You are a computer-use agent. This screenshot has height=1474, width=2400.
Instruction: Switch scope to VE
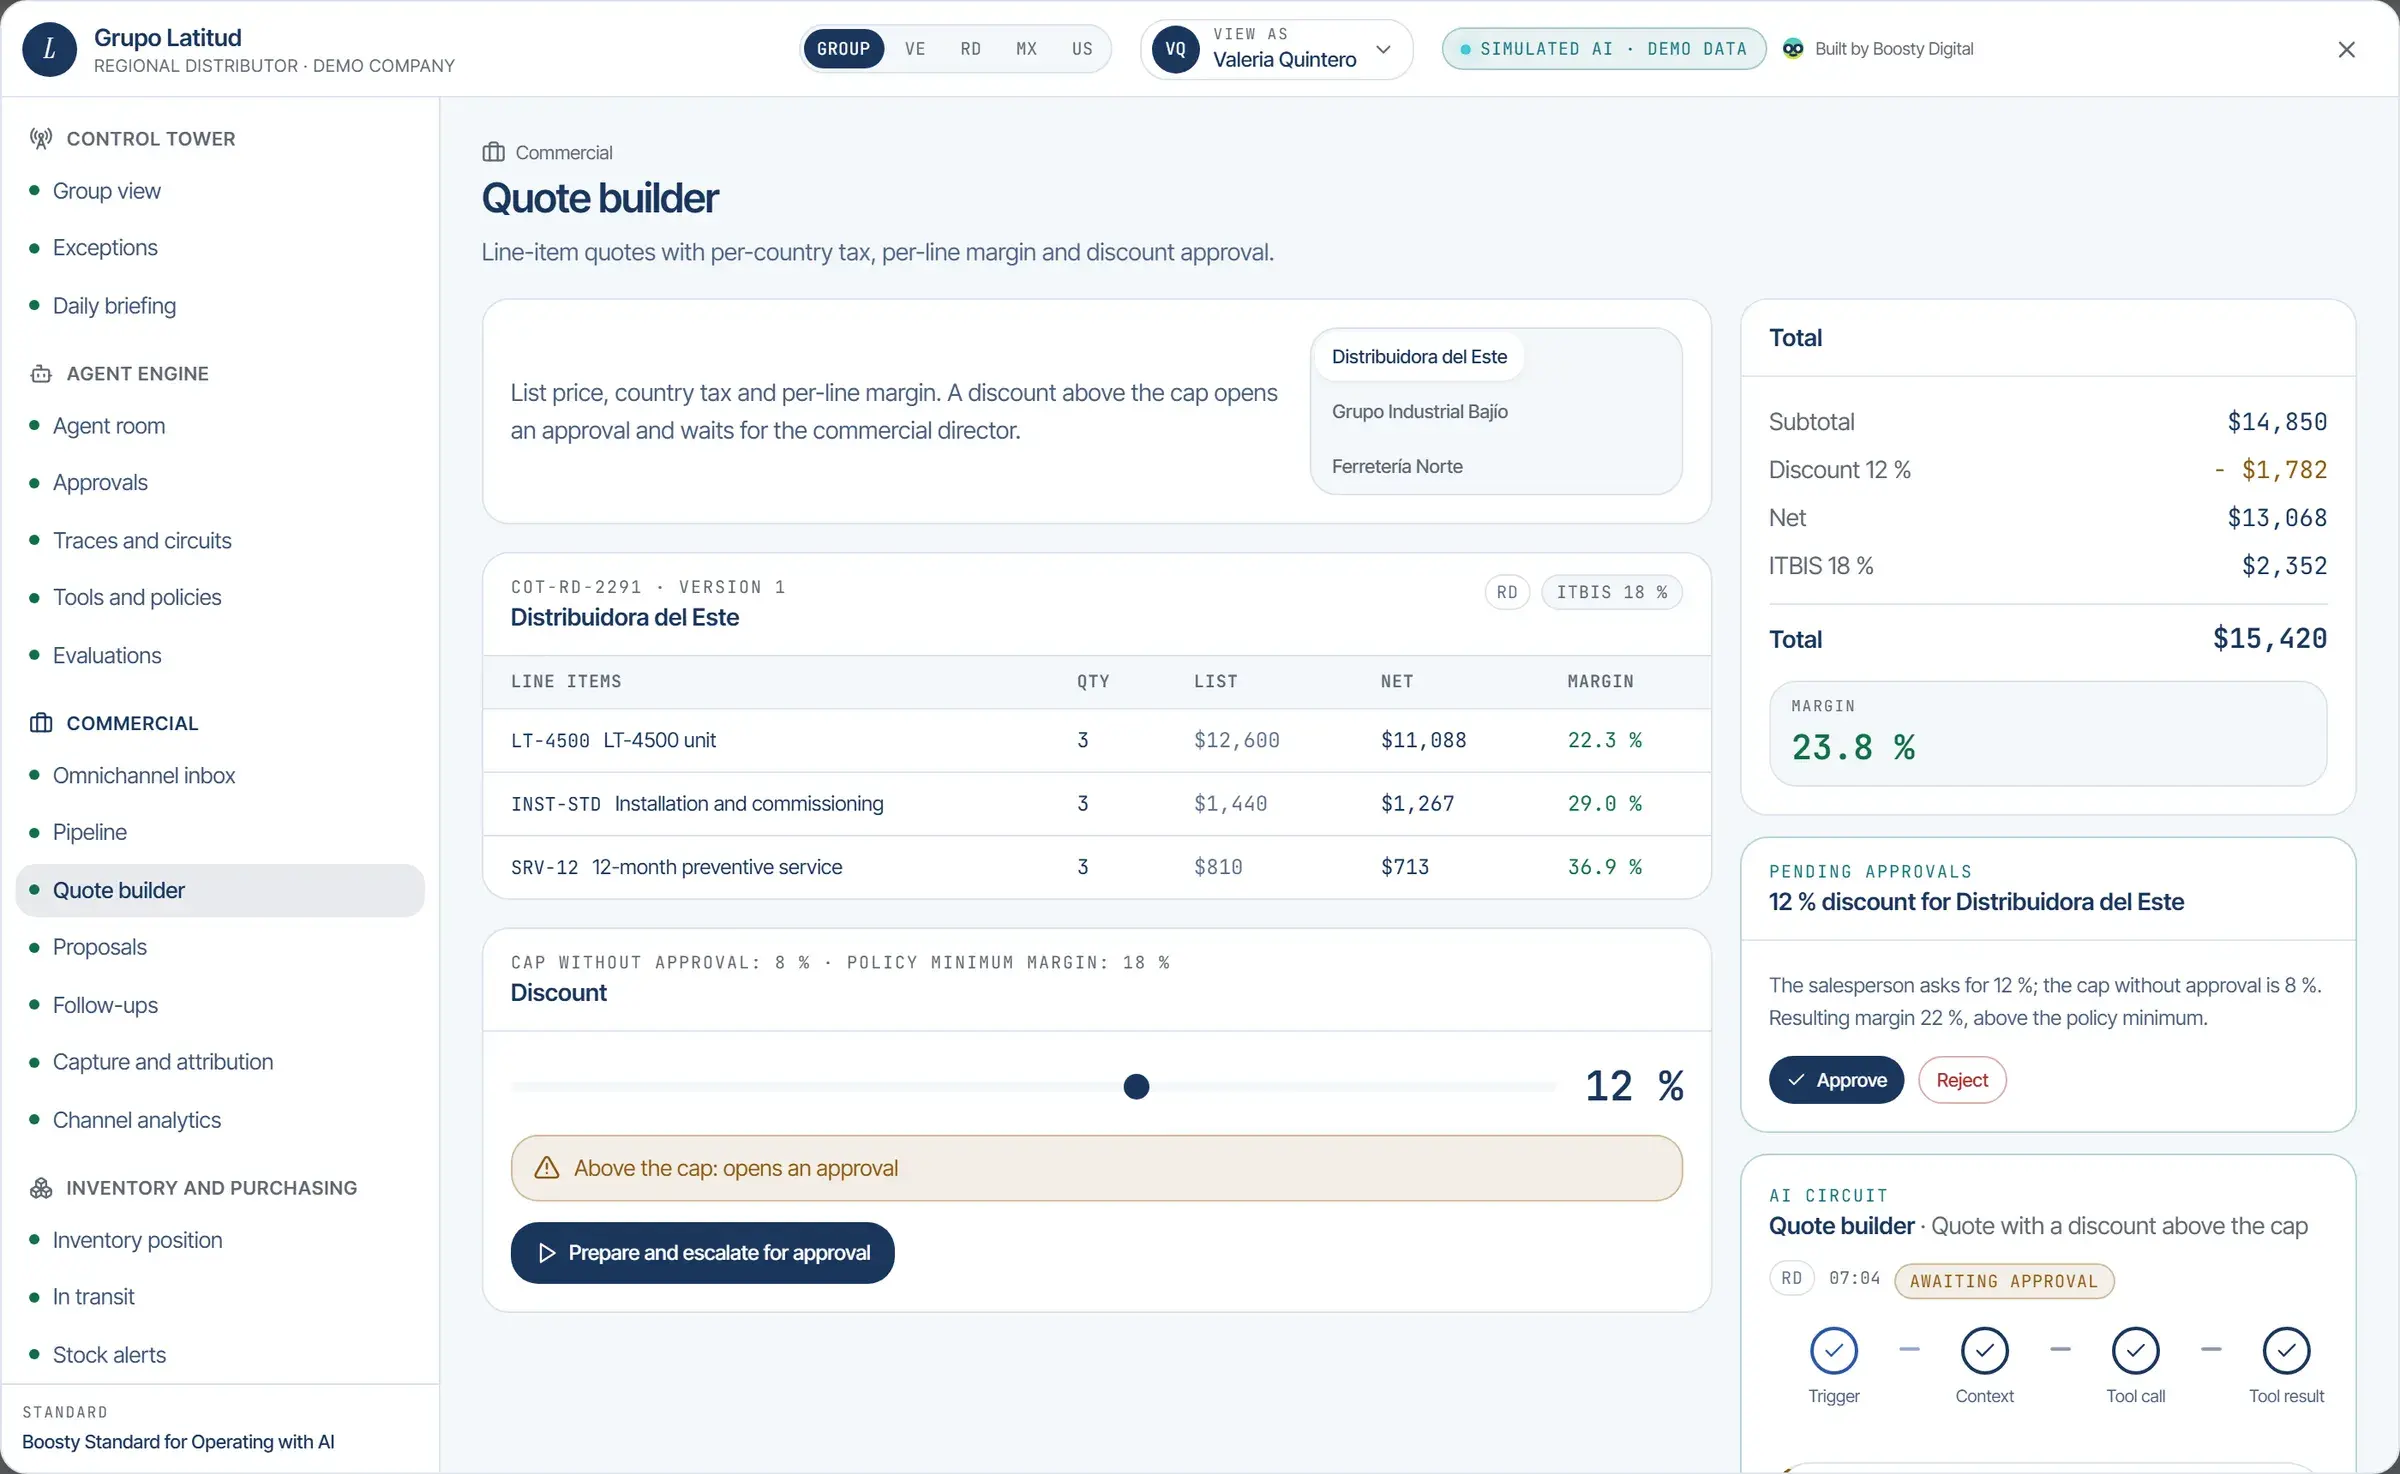(x=915, y=49)
